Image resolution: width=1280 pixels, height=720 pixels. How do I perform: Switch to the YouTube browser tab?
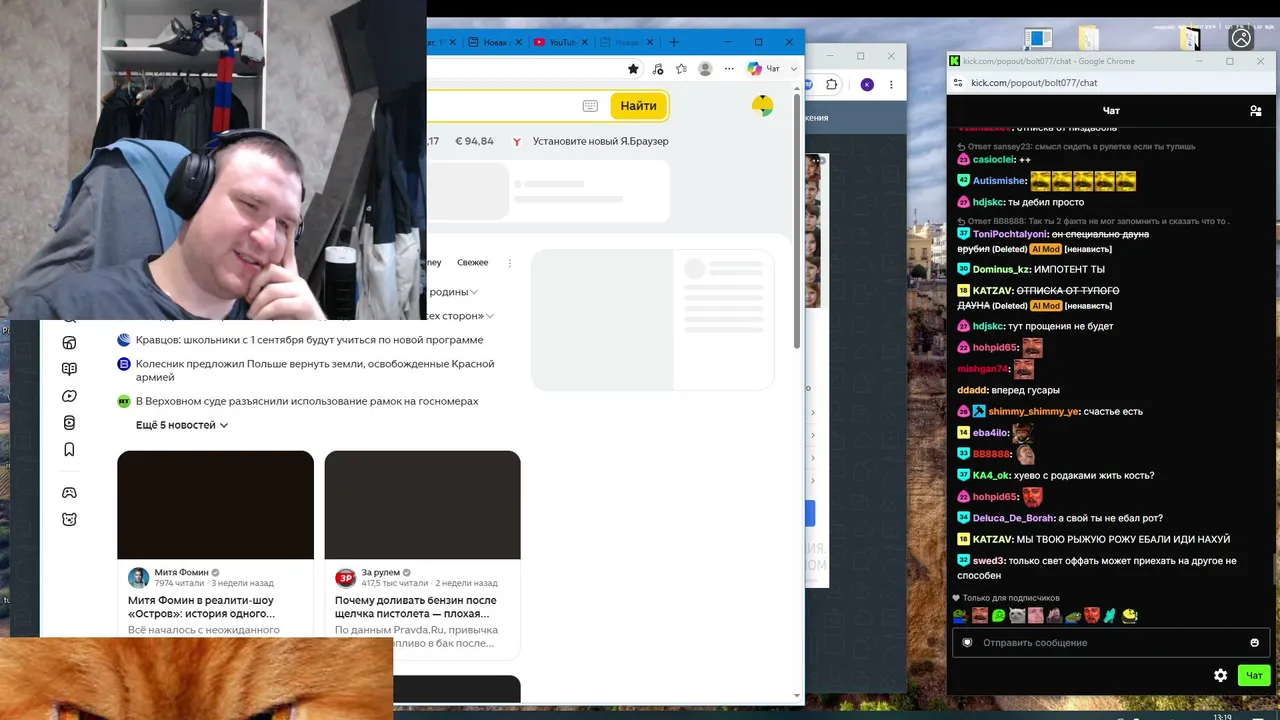[556, 42]
